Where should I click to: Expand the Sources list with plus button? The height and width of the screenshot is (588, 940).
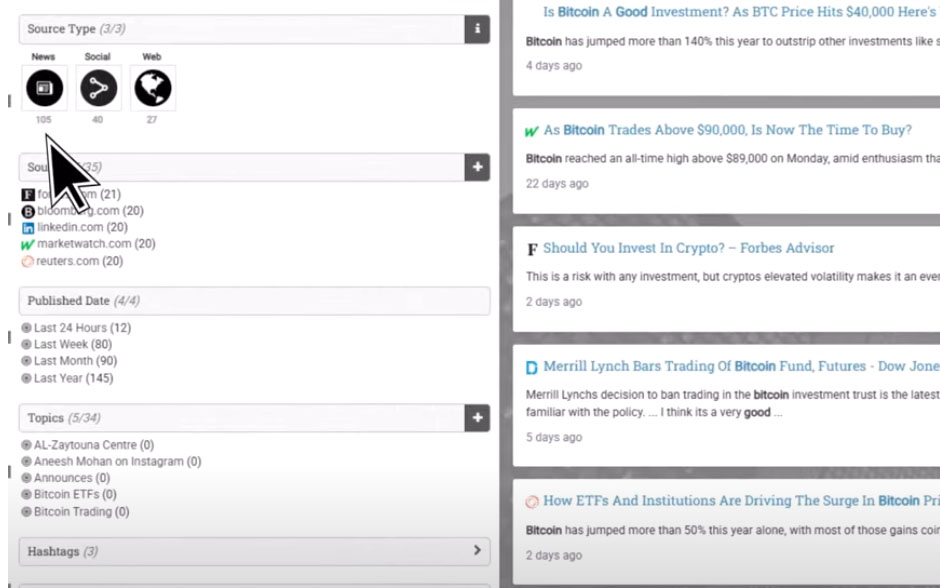pos(477,167)
